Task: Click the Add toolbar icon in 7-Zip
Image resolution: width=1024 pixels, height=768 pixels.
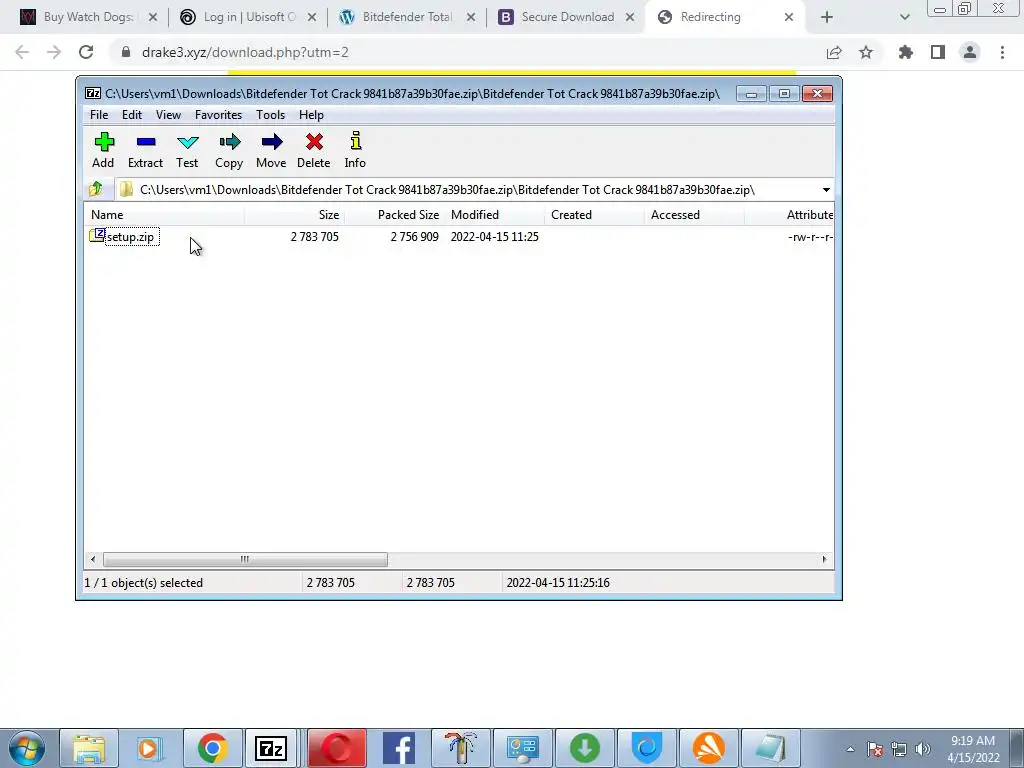Action: click(x=103, y=151)
